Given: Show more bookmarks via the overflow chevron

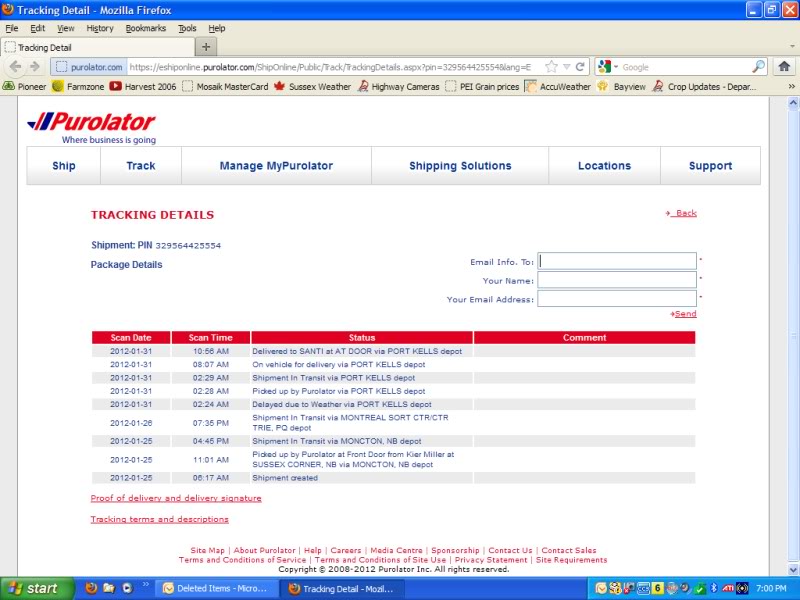Looking at the screenshot, I should click(792, 87).
